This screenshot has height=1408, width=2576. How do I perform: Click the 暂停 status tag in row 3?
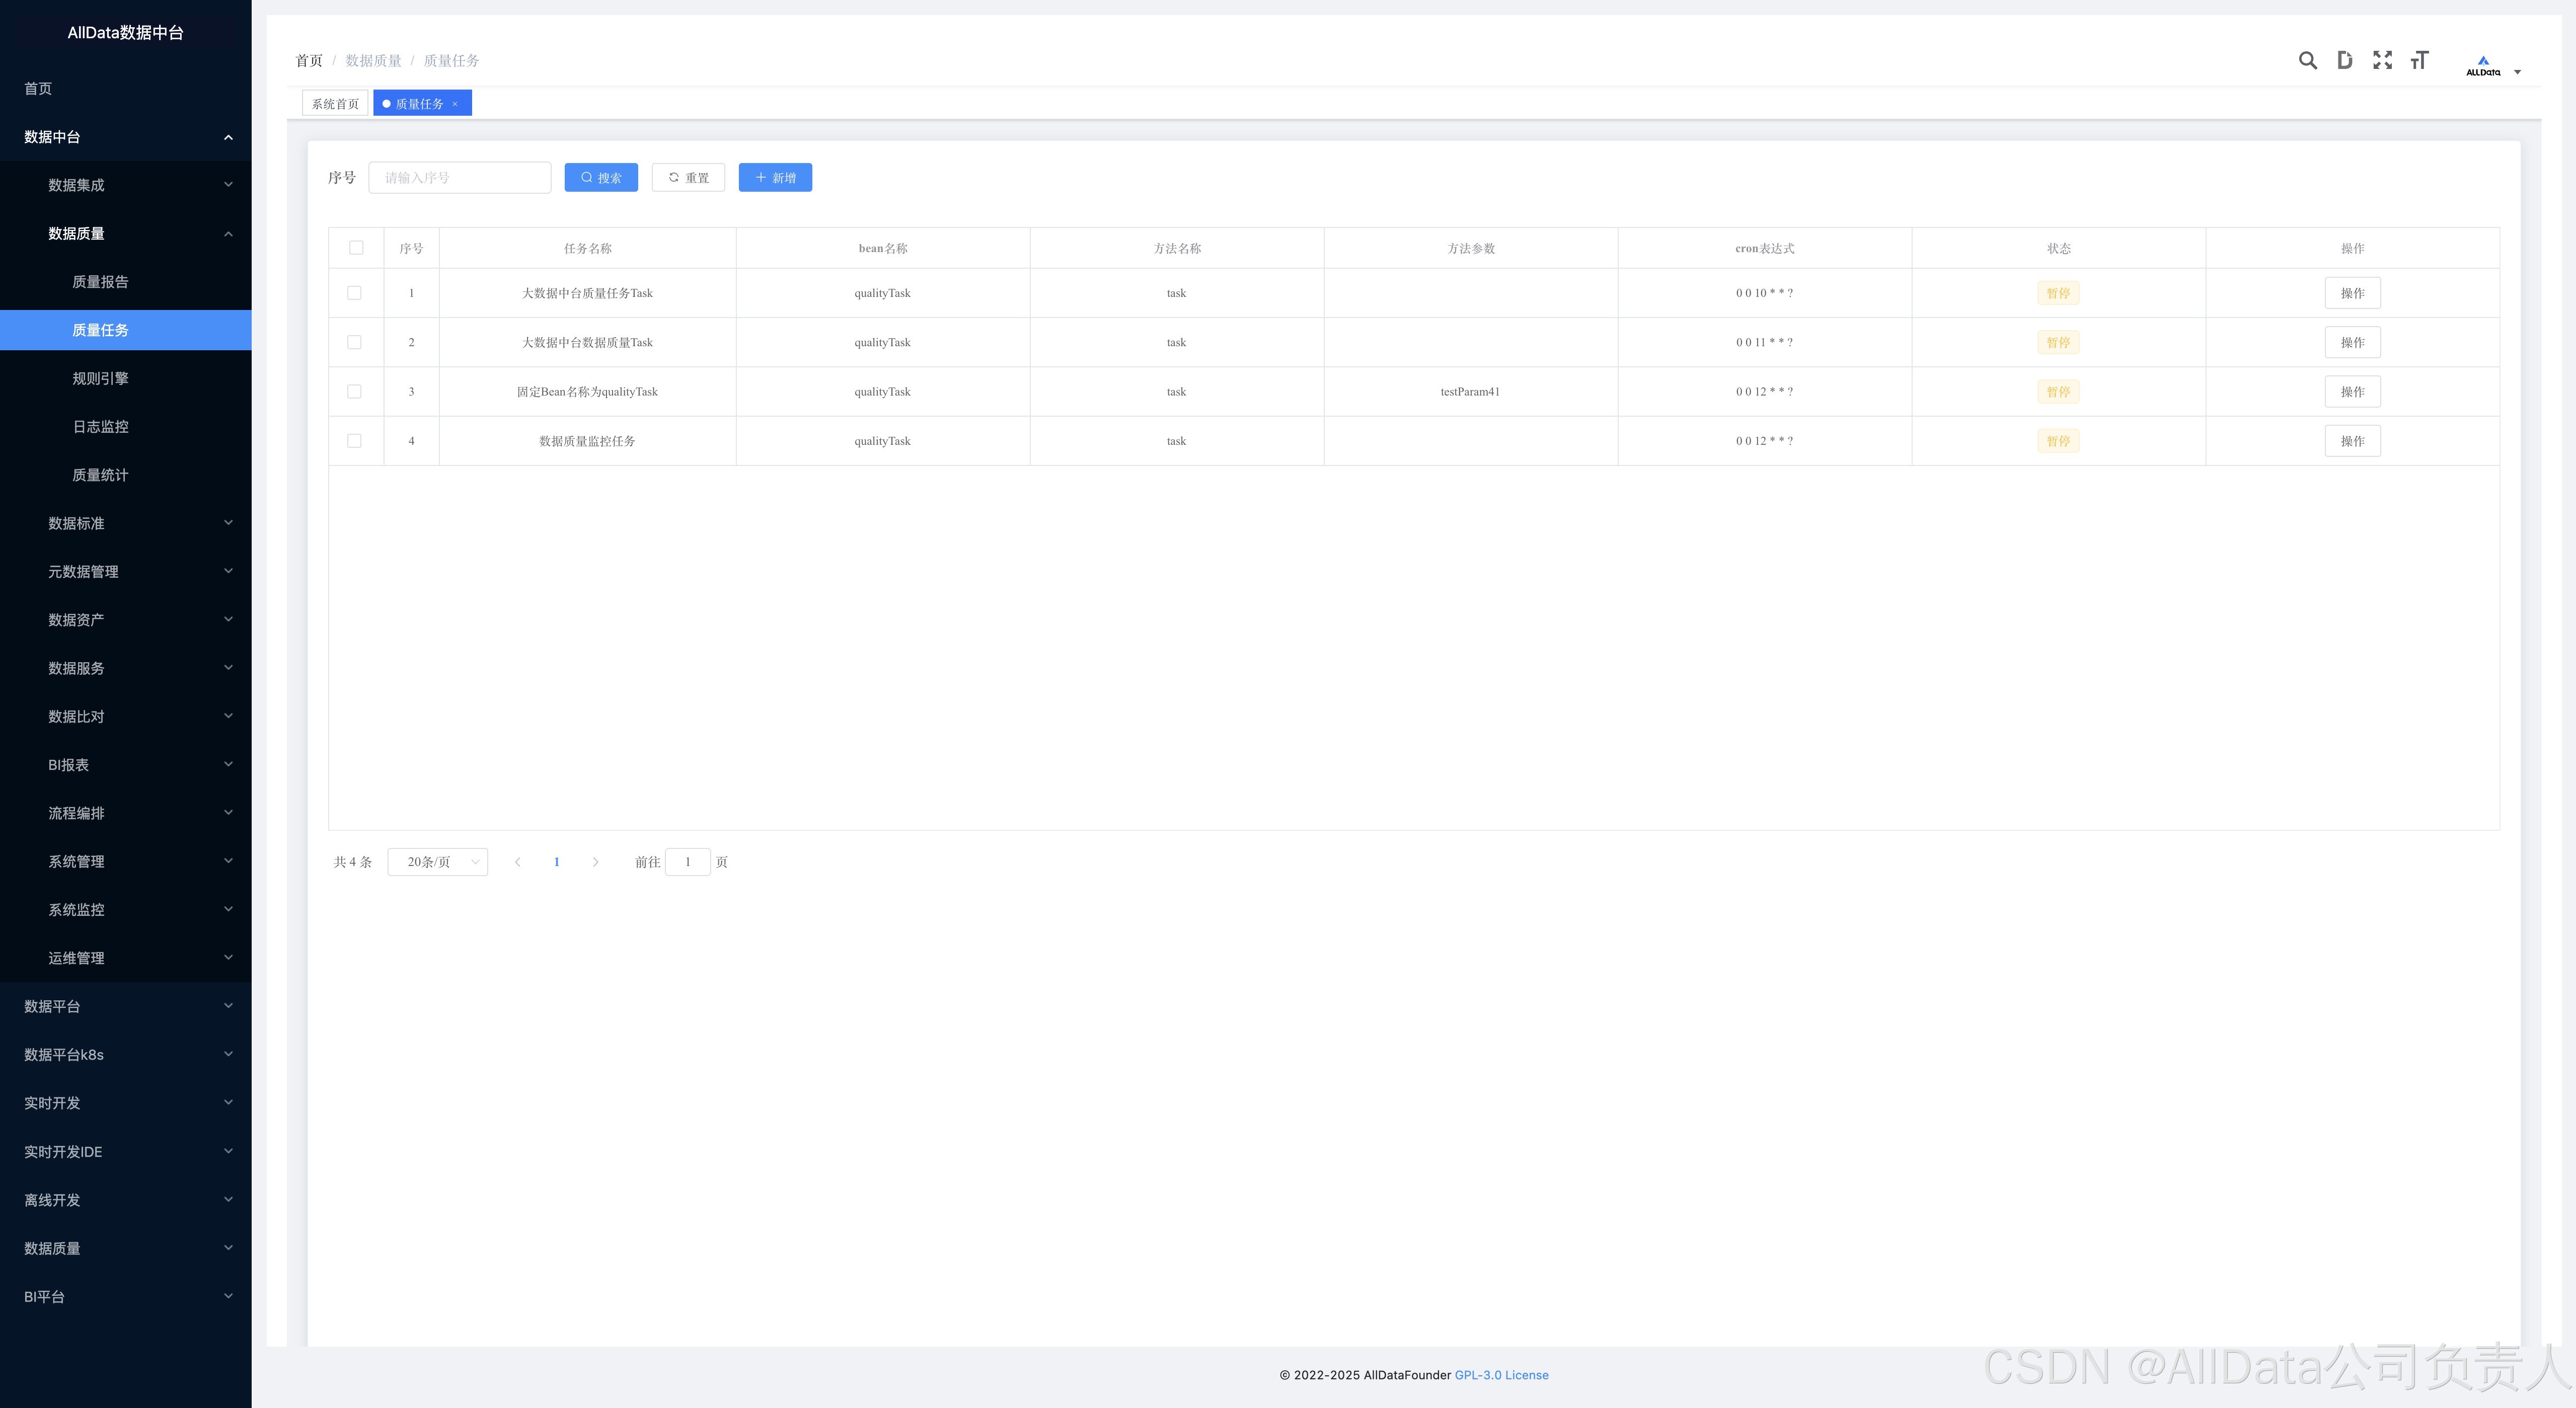pyautogui.click(x=2058, y=392)
